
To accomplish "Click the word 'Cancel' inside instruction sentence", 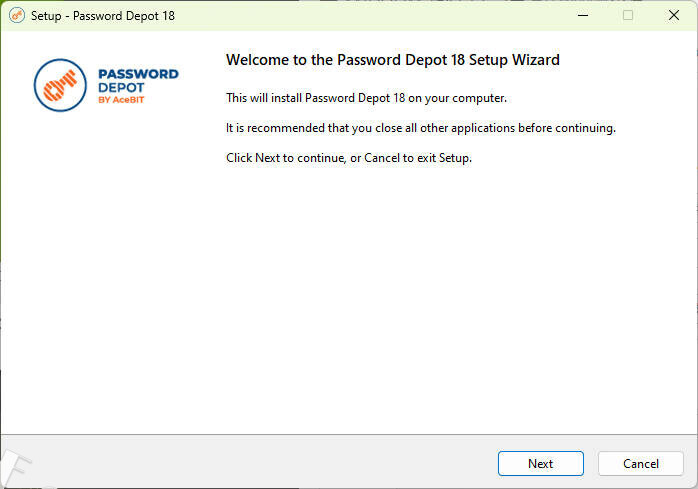I will 383,158.
